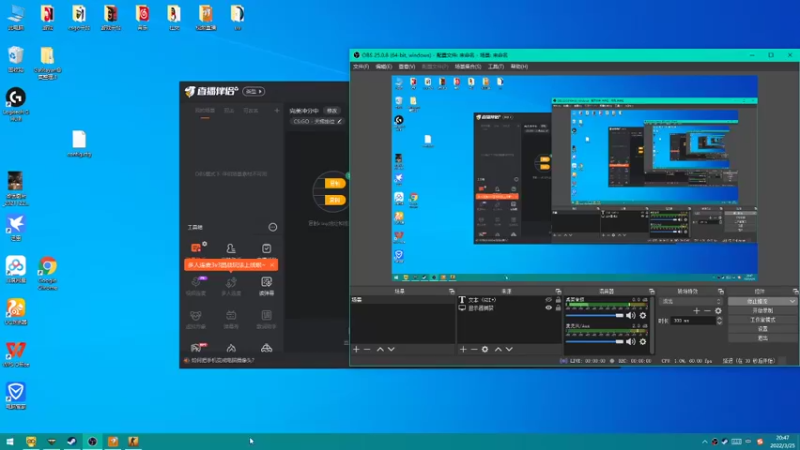Toggle 工作室模式 in OBS controls
800x450 pixels.
[x=763, y=319]
